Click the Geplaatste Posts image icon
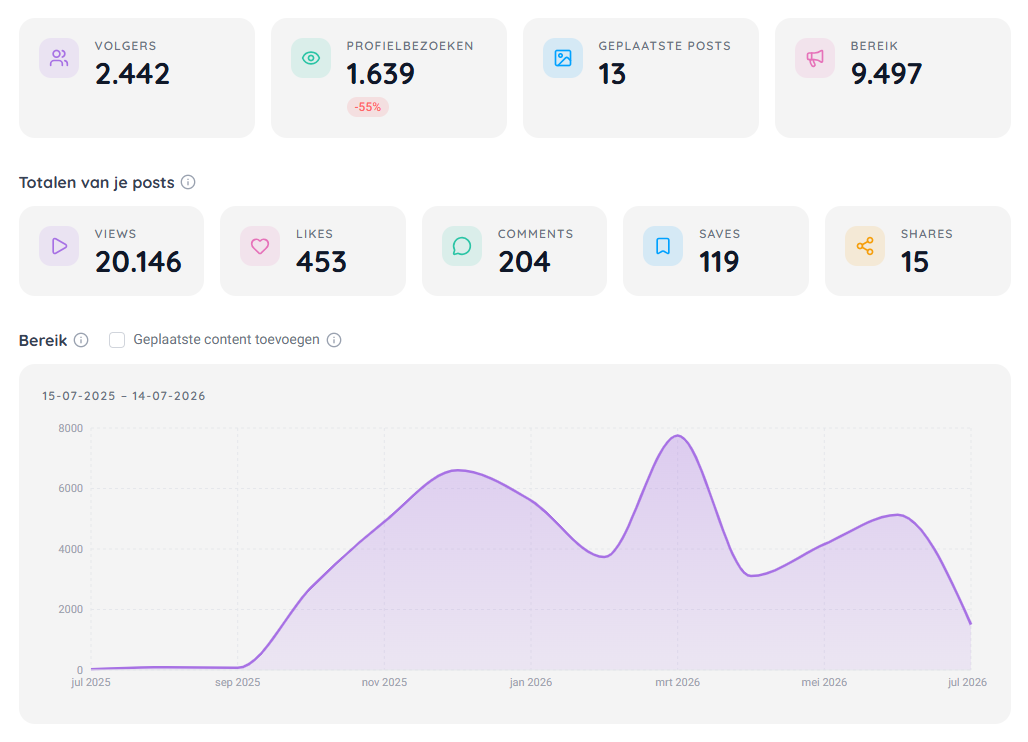This screenshot has height=742, width=1028. [x=563, y=58]
